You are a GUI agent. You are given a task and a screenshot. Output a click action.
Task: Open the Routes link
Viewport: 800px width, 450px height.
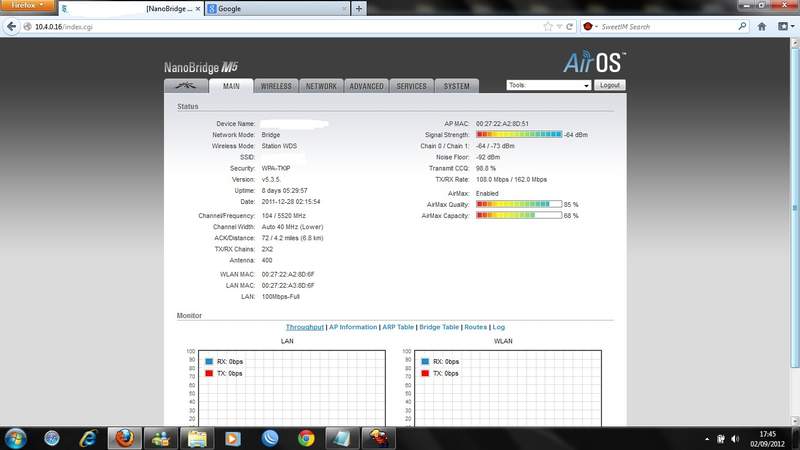click(476, 327)
